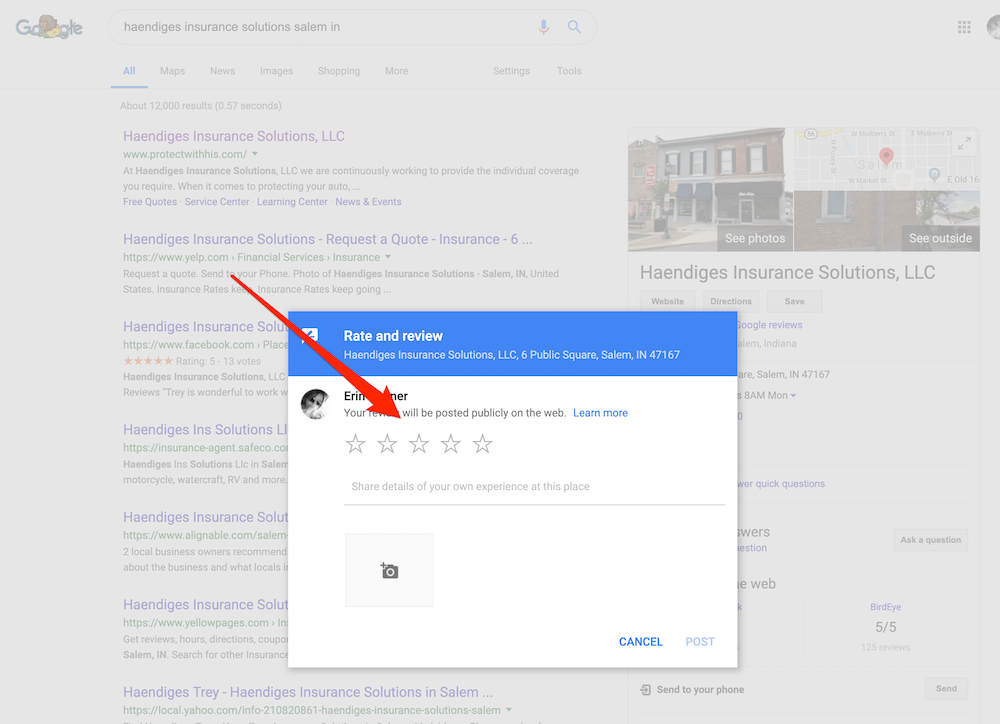
Task: Expand dropdown arrow next to protectwithhis.com URL
Action: point(254,154)
